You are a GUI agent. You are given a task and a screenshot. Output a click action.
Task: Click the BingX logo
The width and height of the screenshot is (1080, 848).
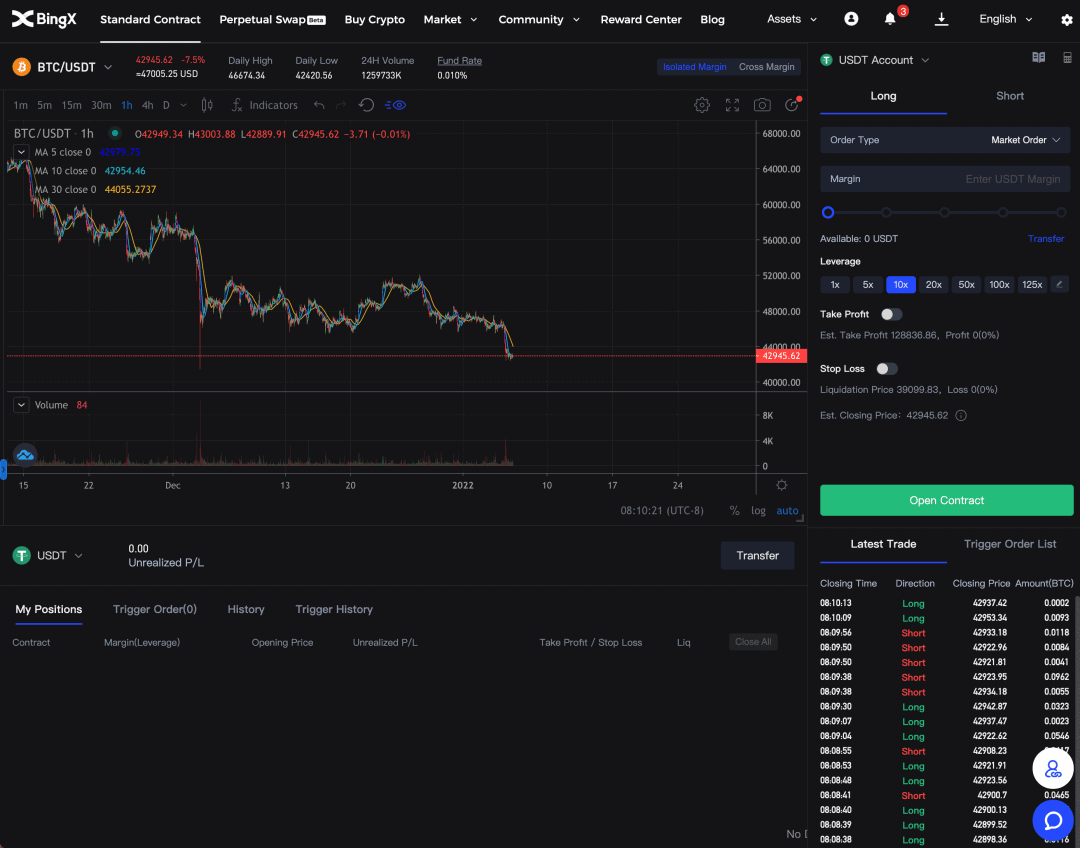coord(44,19)
